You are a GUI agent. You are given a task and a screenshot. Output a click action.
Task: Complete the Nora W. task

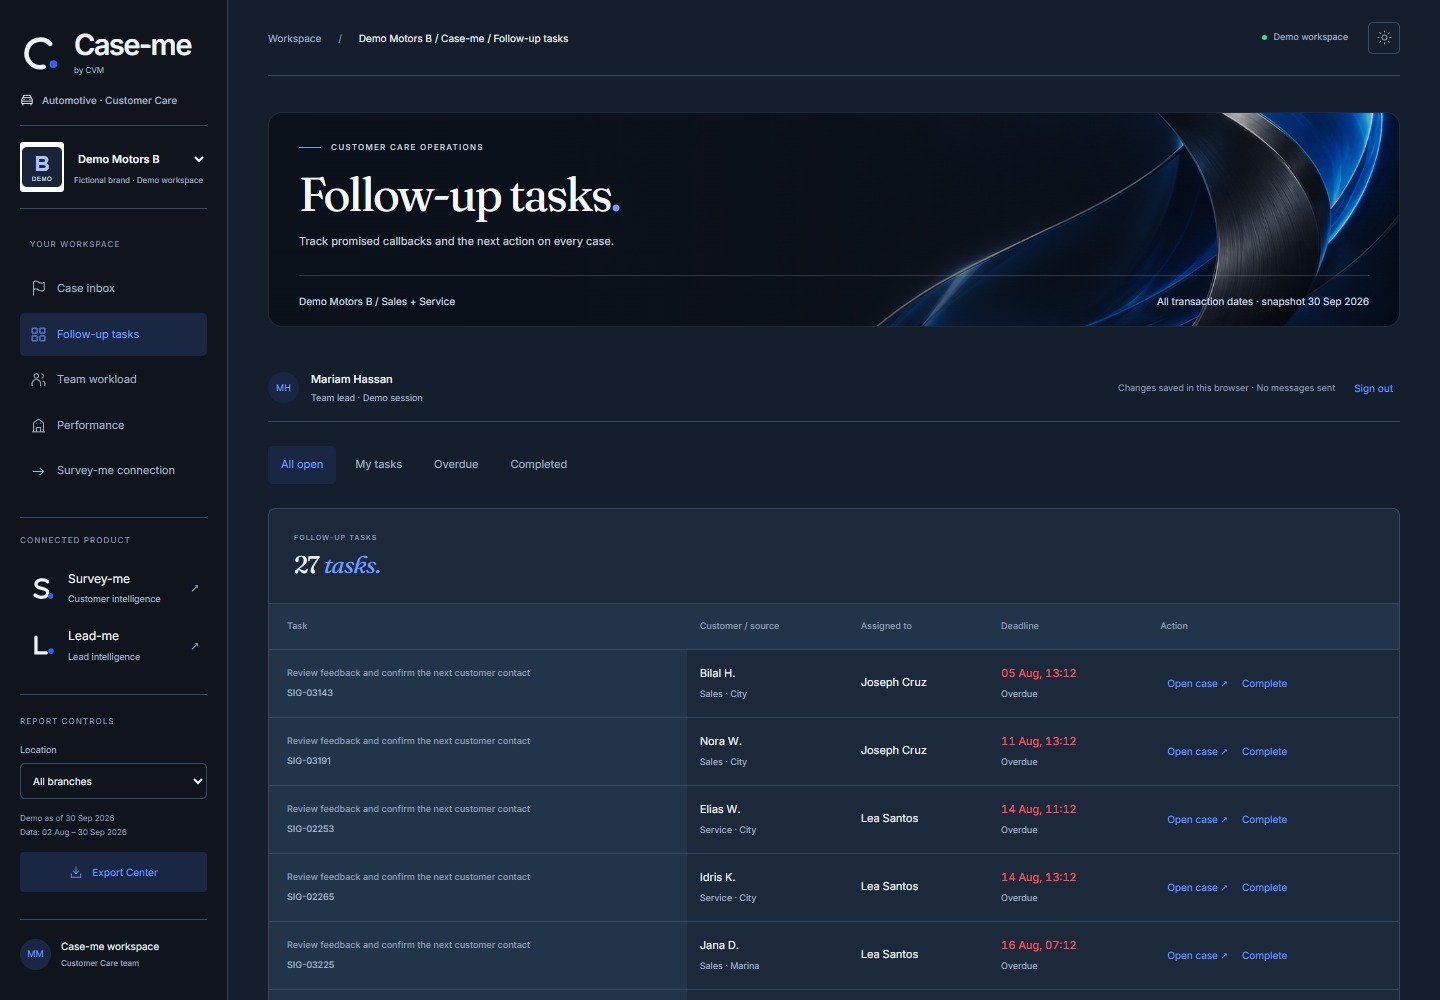[x=1264, y=752]
